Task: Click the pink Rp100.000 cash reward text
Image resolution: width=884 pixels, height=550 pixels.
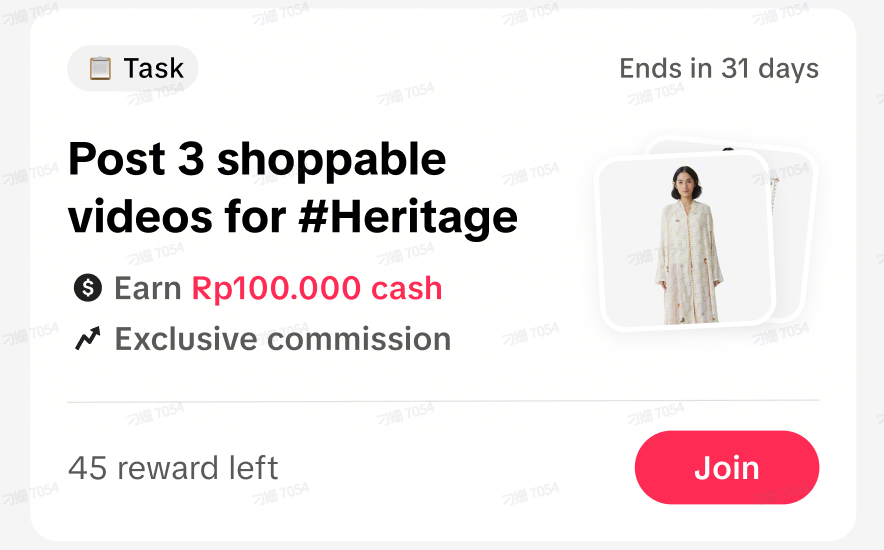Action: point(316,289)
